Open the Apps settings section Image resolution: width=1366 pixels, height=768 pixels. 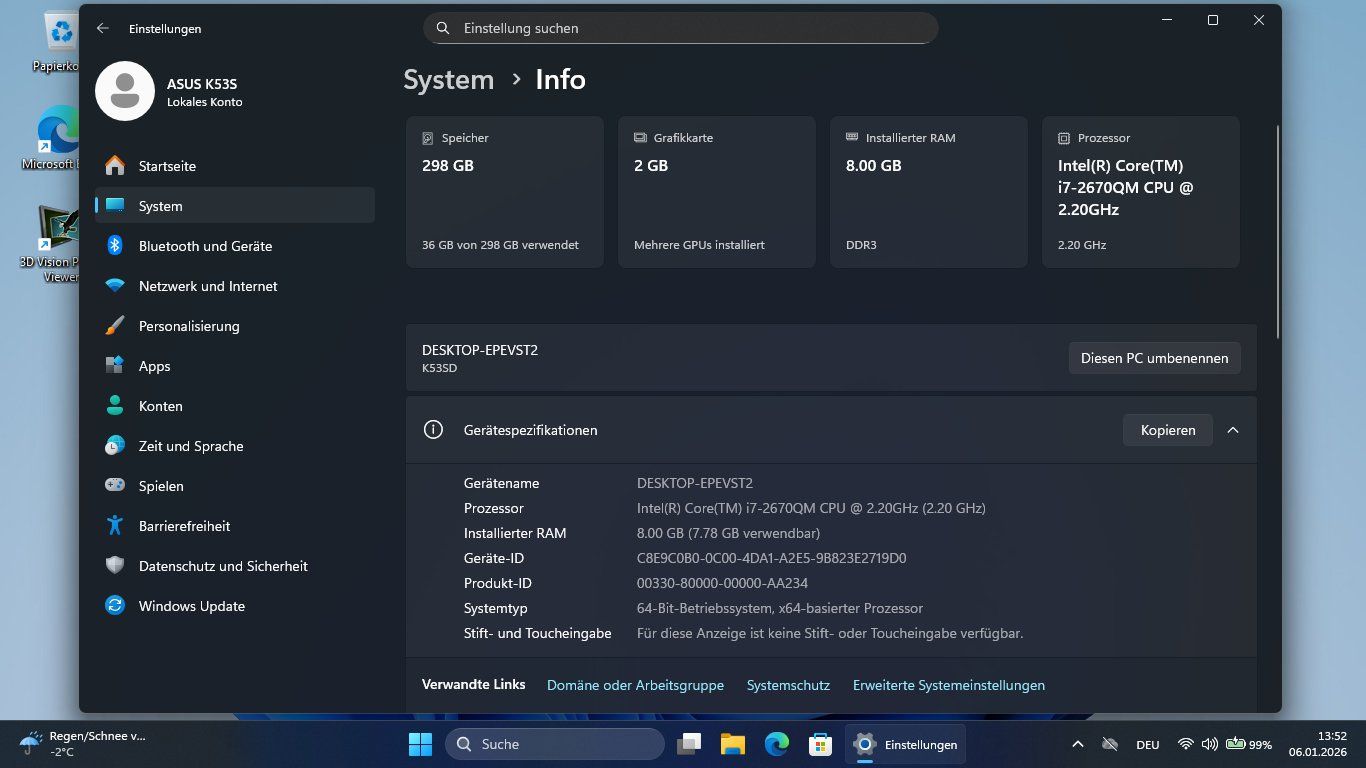pyautogui.click(x=235, y=366)
